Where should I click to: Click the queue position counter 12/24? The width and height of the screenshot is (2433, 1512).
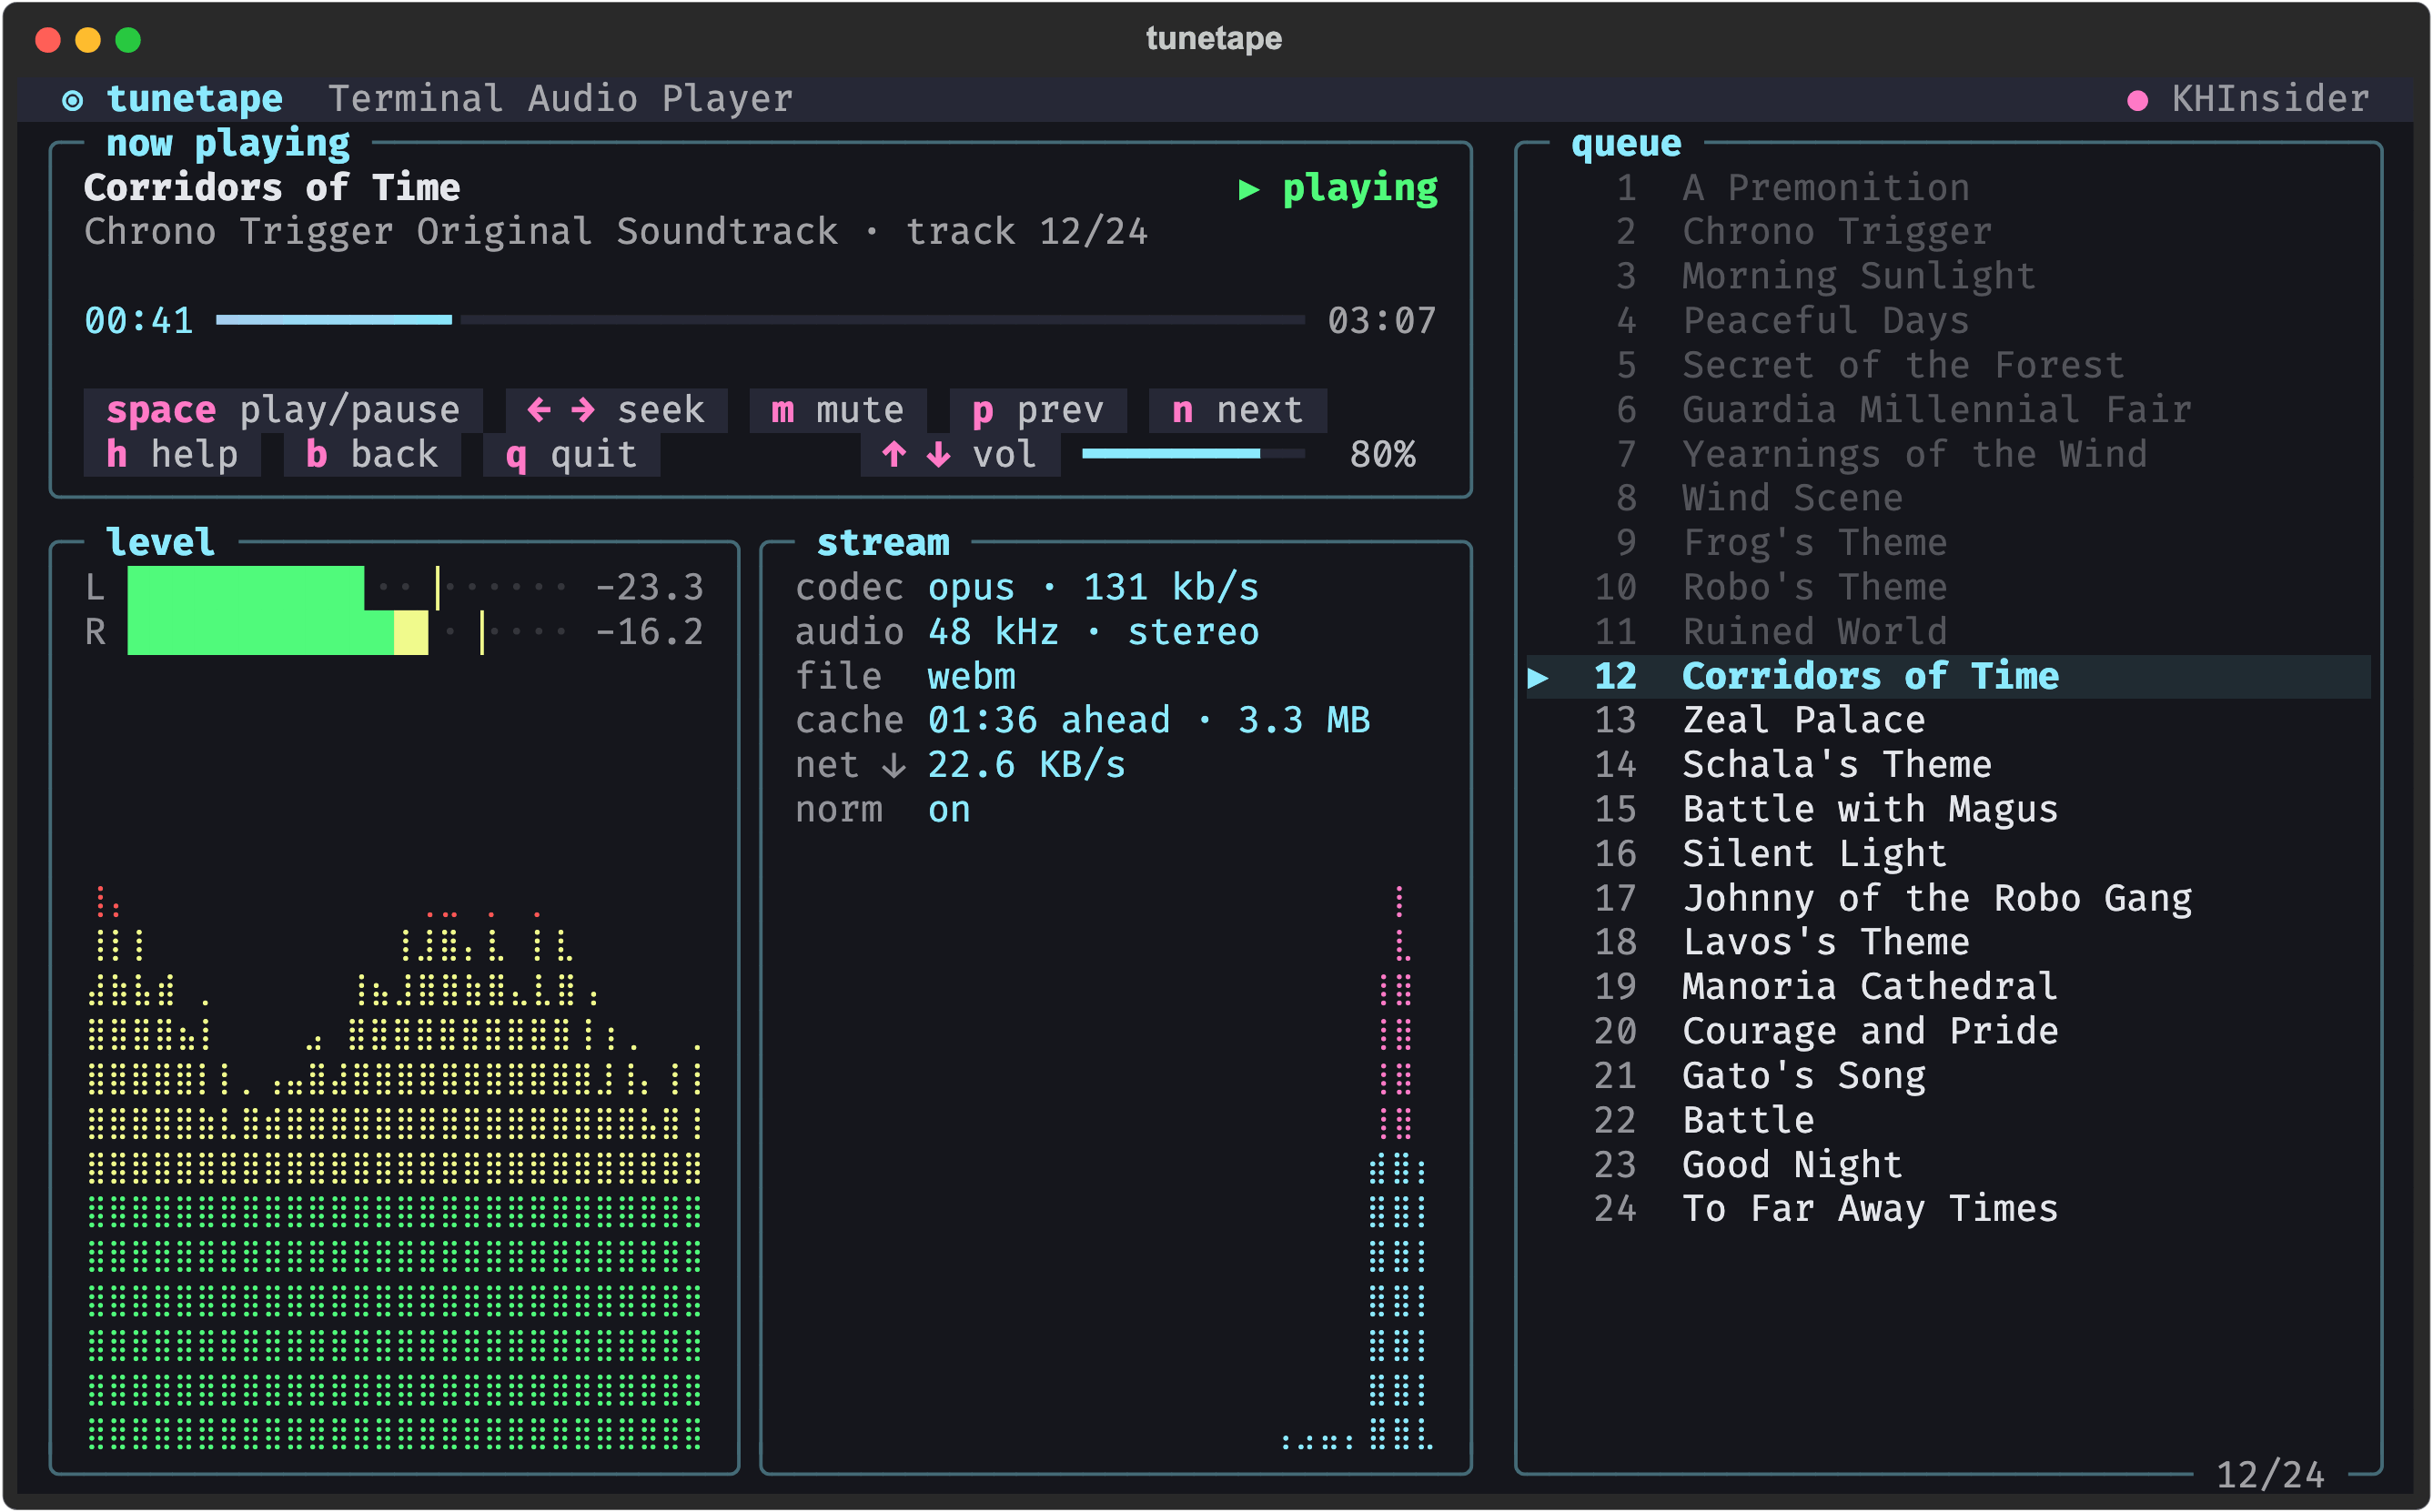2270,1475
